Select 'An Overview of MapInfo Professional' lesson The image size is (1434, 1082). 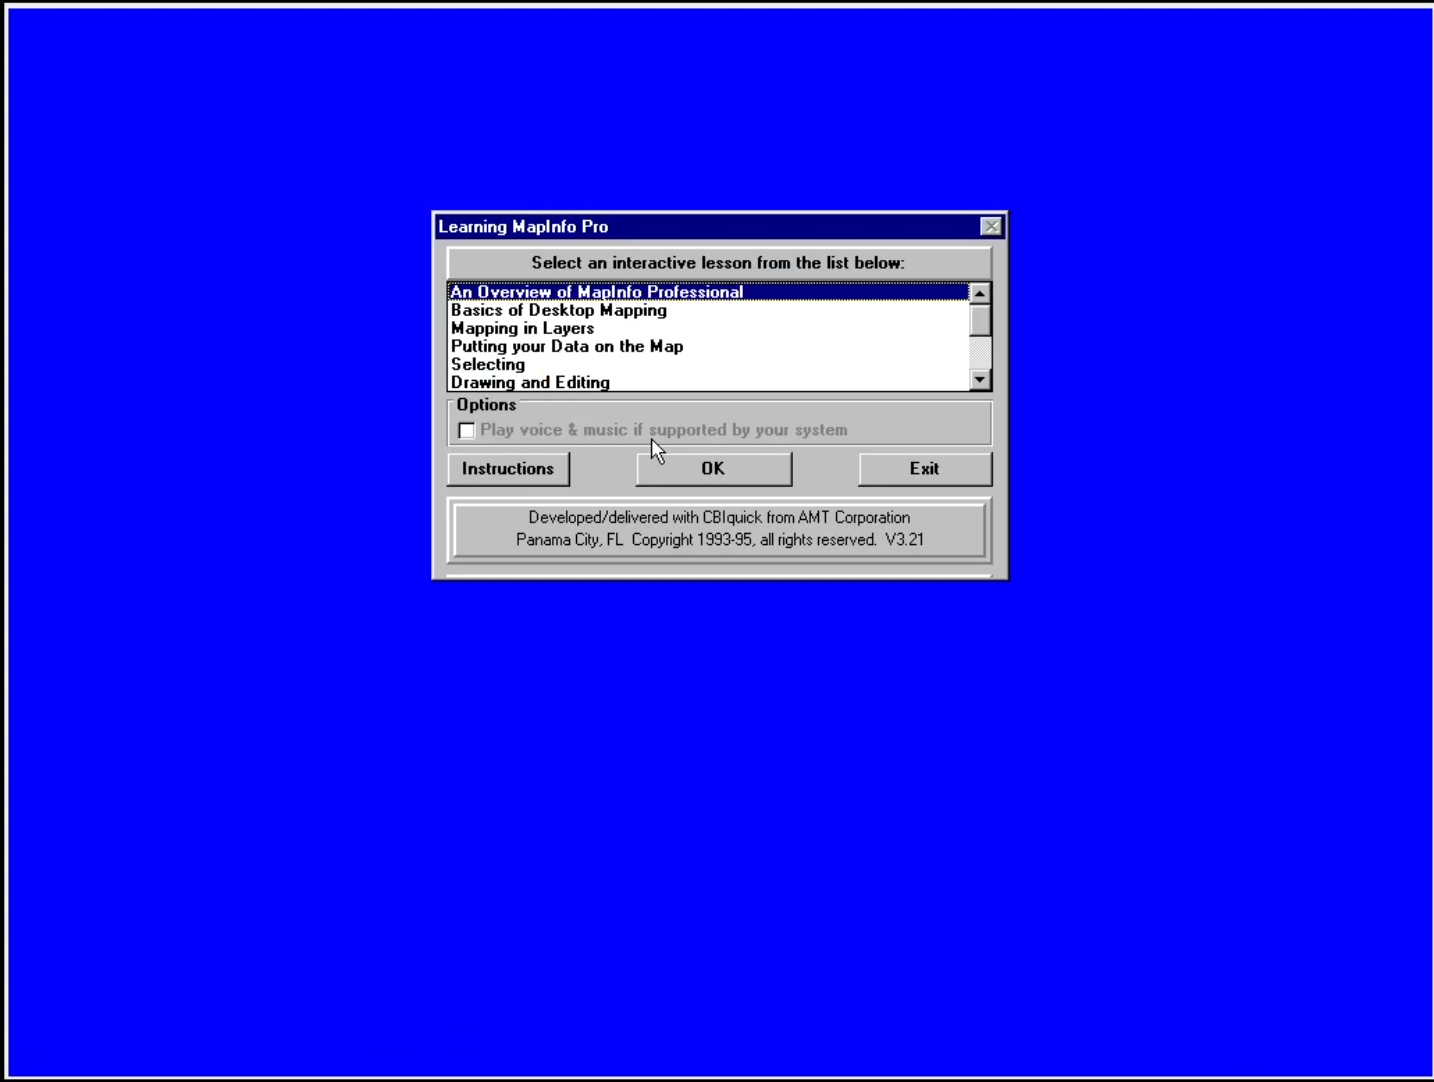708,292
